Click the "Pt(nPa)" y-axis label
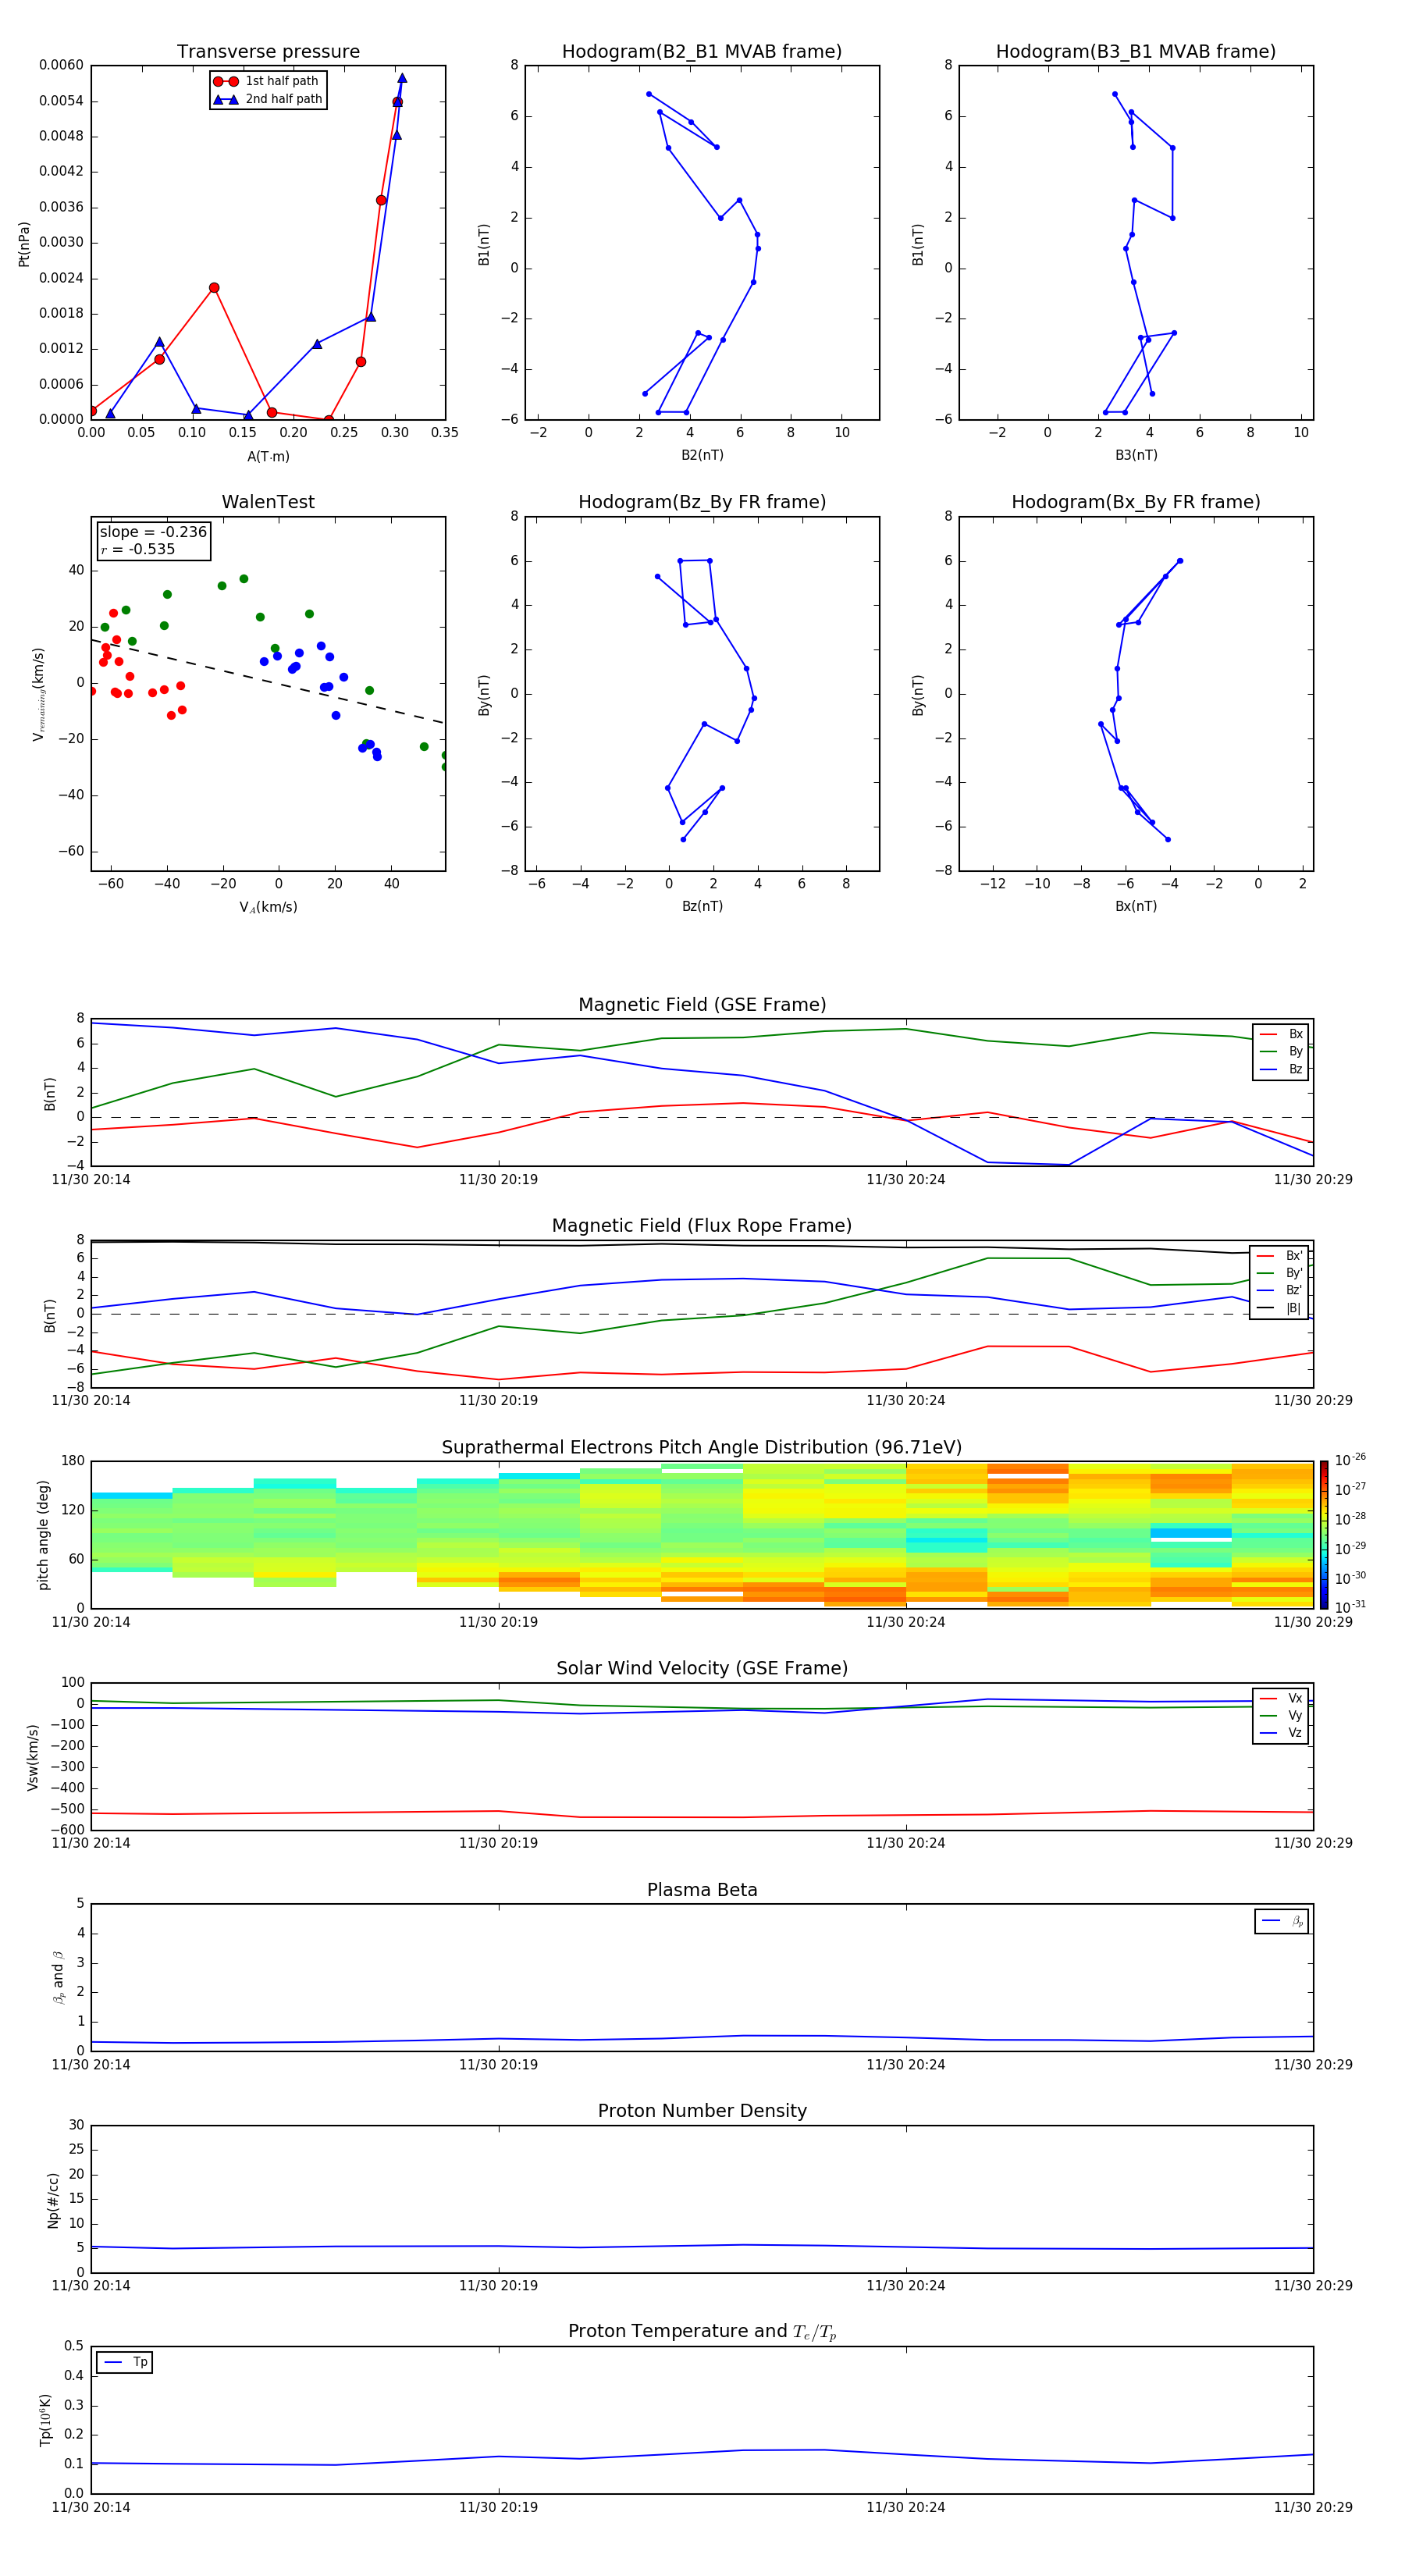The height and width of the screenshot is (2576, 1405). point(24,243)
